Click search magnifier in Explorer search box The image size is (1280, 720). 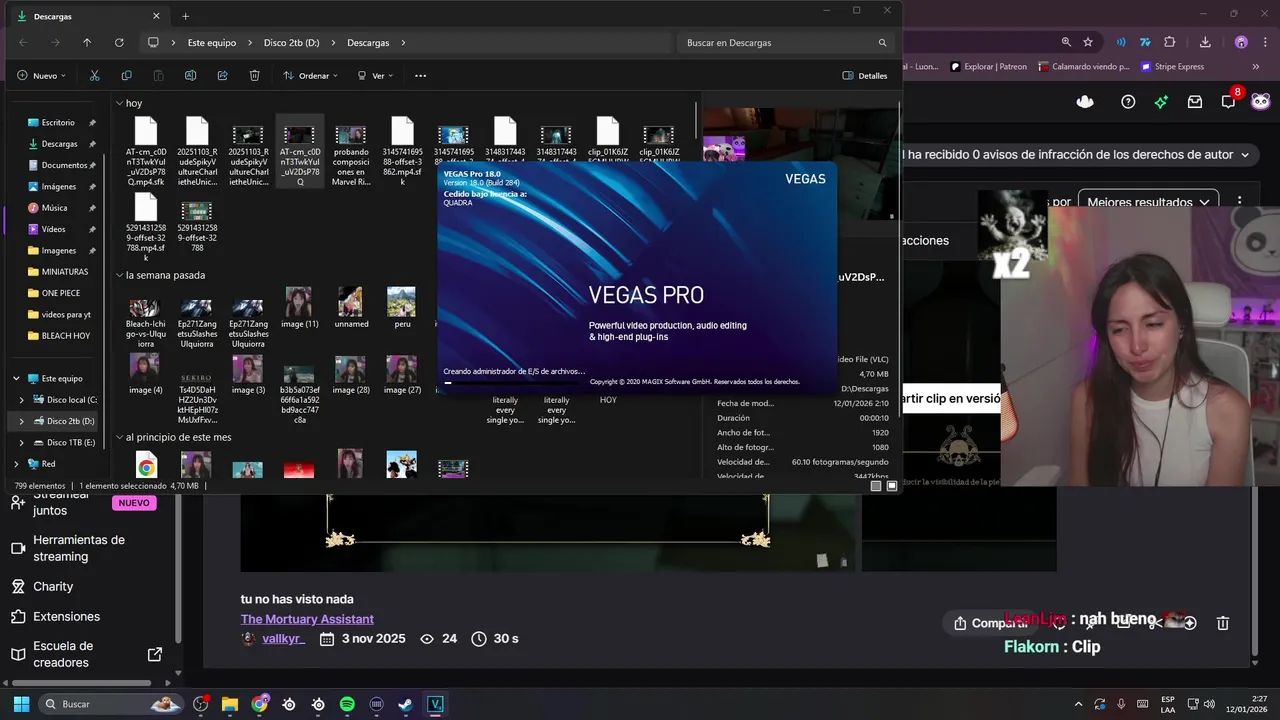pos(882,43)
